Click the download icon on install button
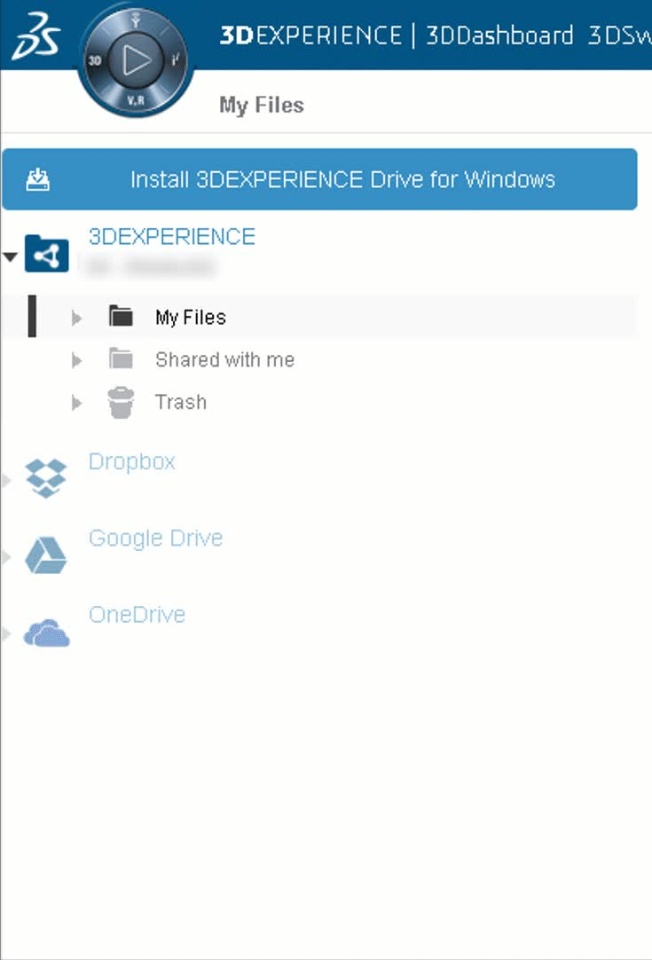Image resolution: width=652 pixels, height=960 pixels. (38, 179)
